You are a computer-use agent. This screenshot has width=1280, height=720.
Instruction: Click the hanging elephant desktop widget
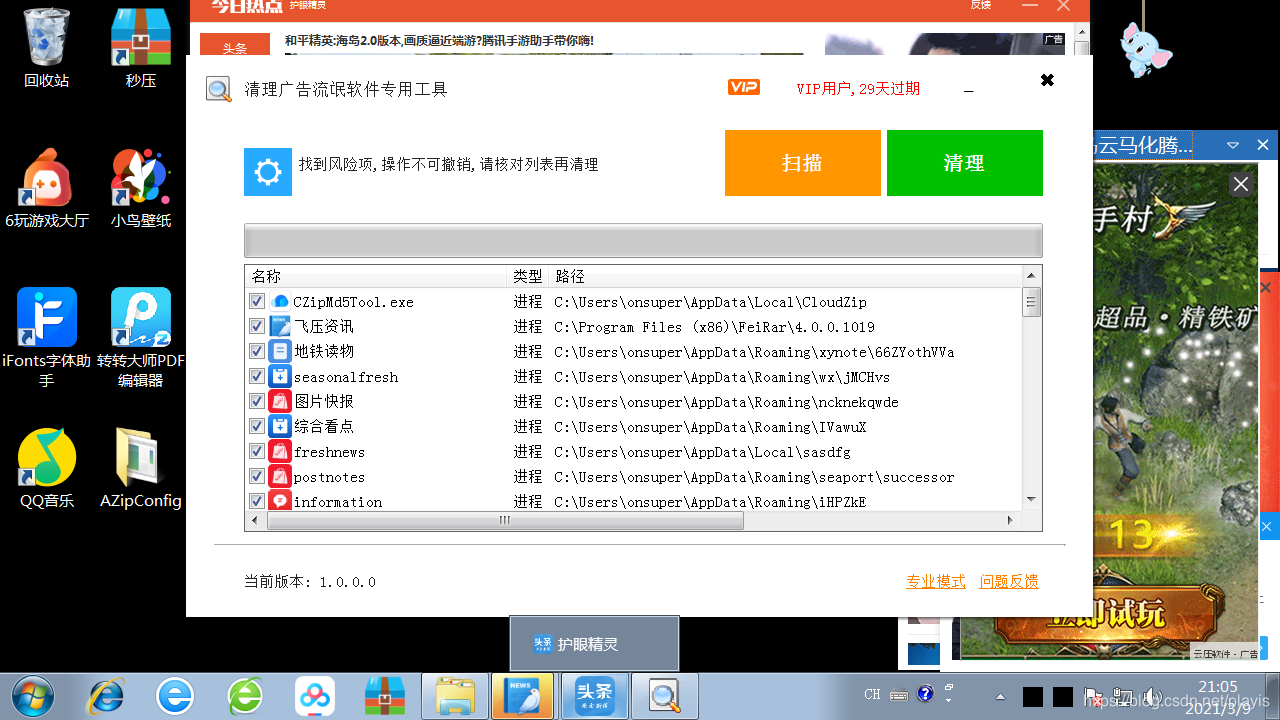point(1145,48)
